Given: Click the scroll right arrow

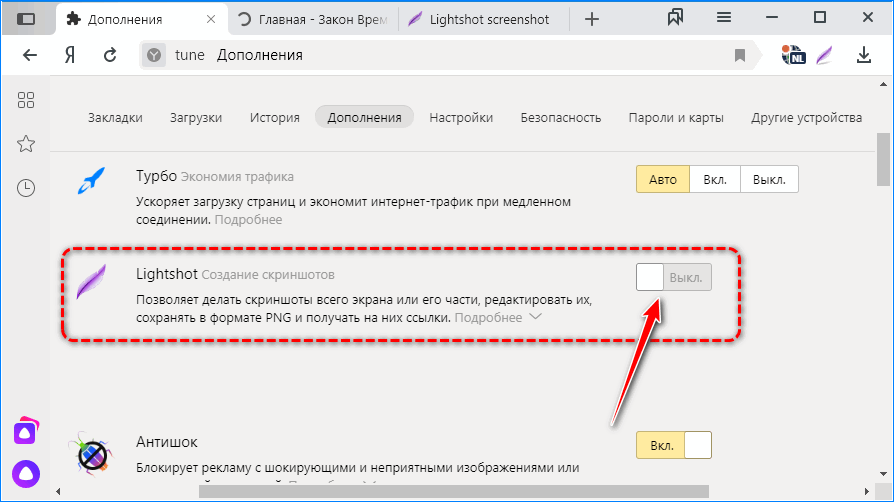Looking at the screenshot, I should [867, 491].
